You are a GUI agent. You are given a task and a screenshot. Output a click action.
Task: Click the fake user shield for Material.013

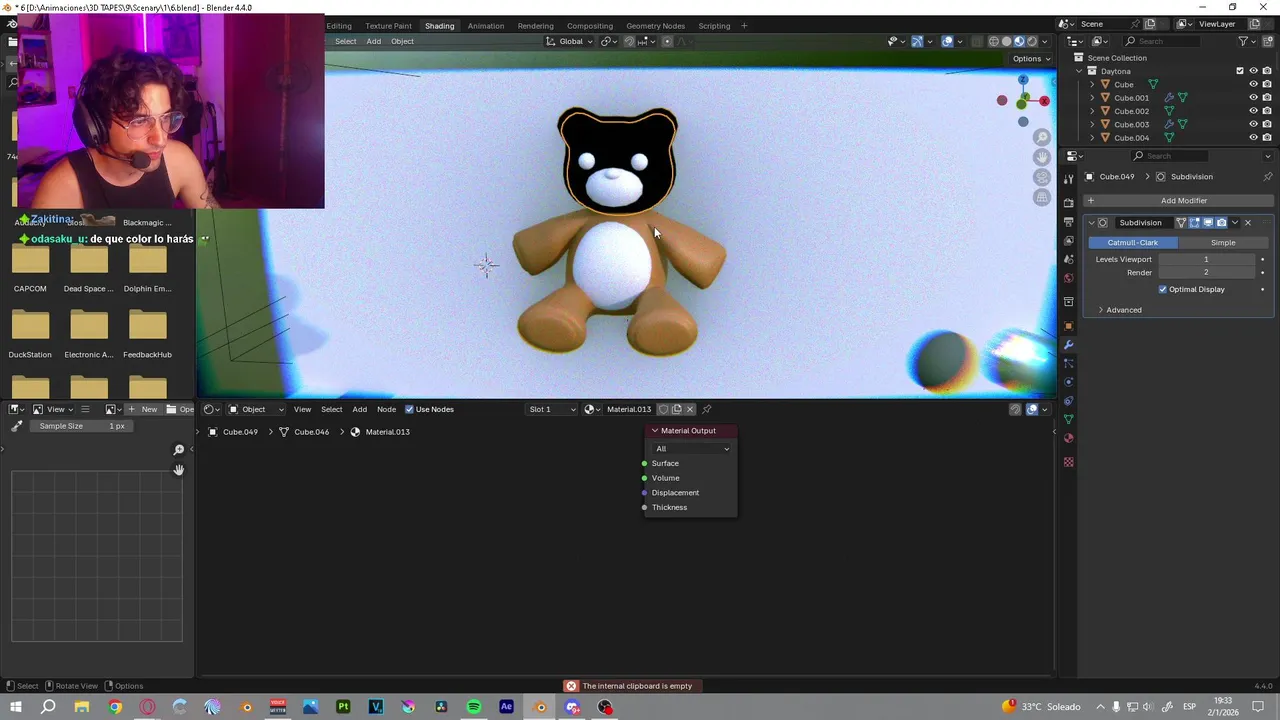pos(663,409)
